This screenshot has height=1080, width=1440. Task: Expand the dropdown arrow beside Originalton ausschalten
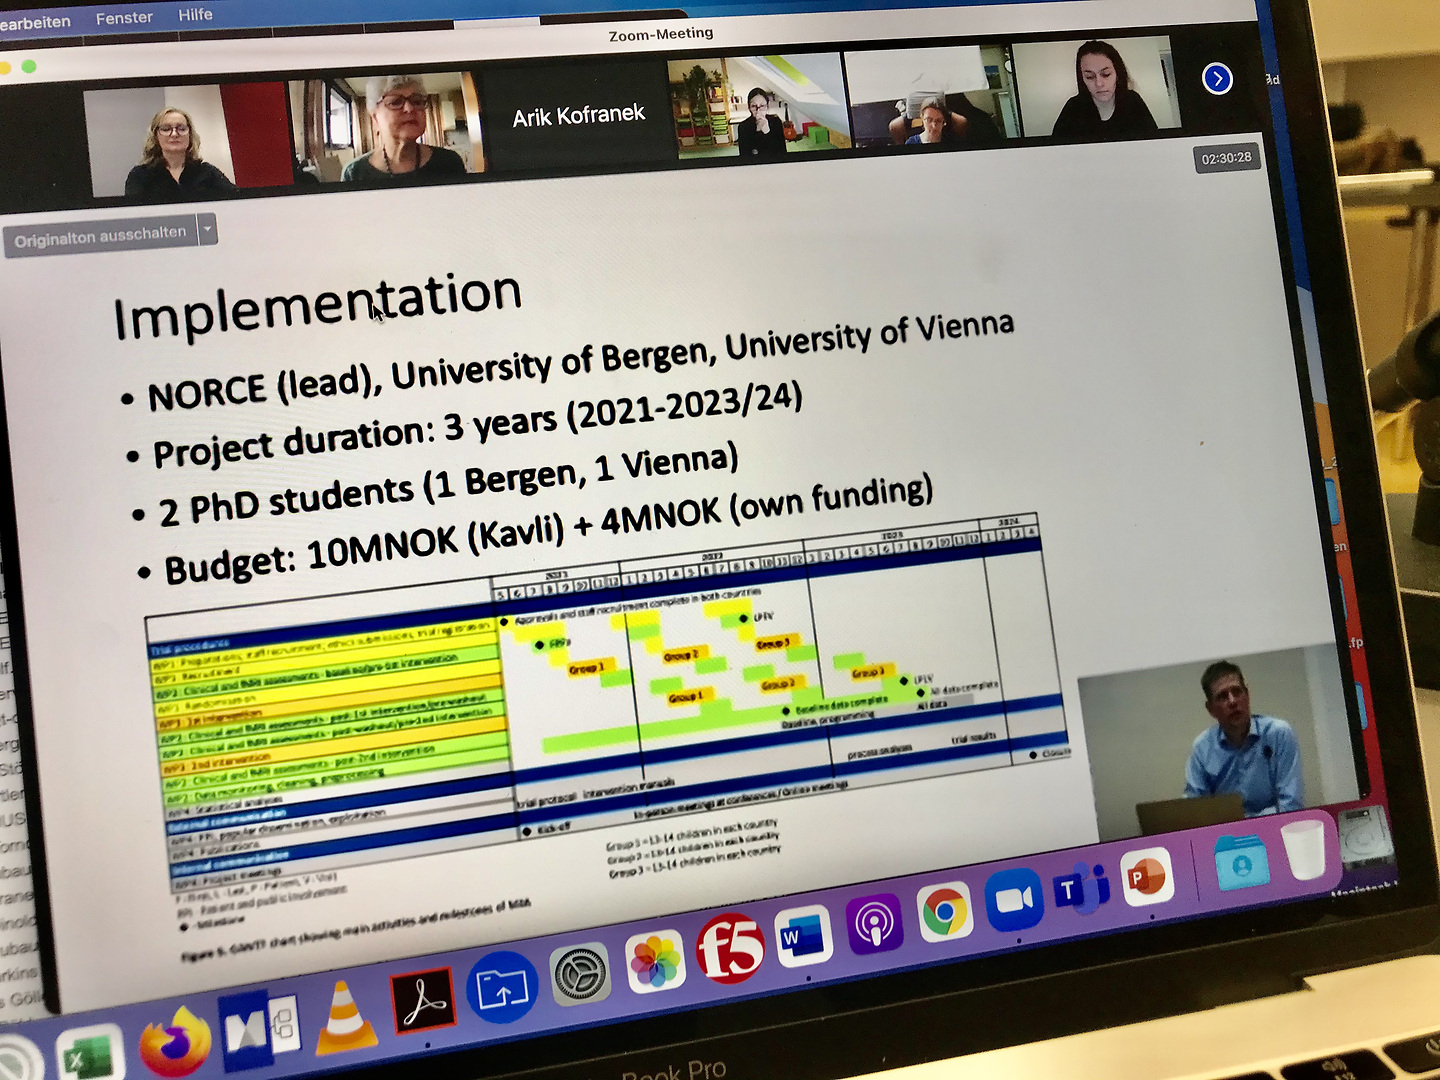[x=207, y=230]
